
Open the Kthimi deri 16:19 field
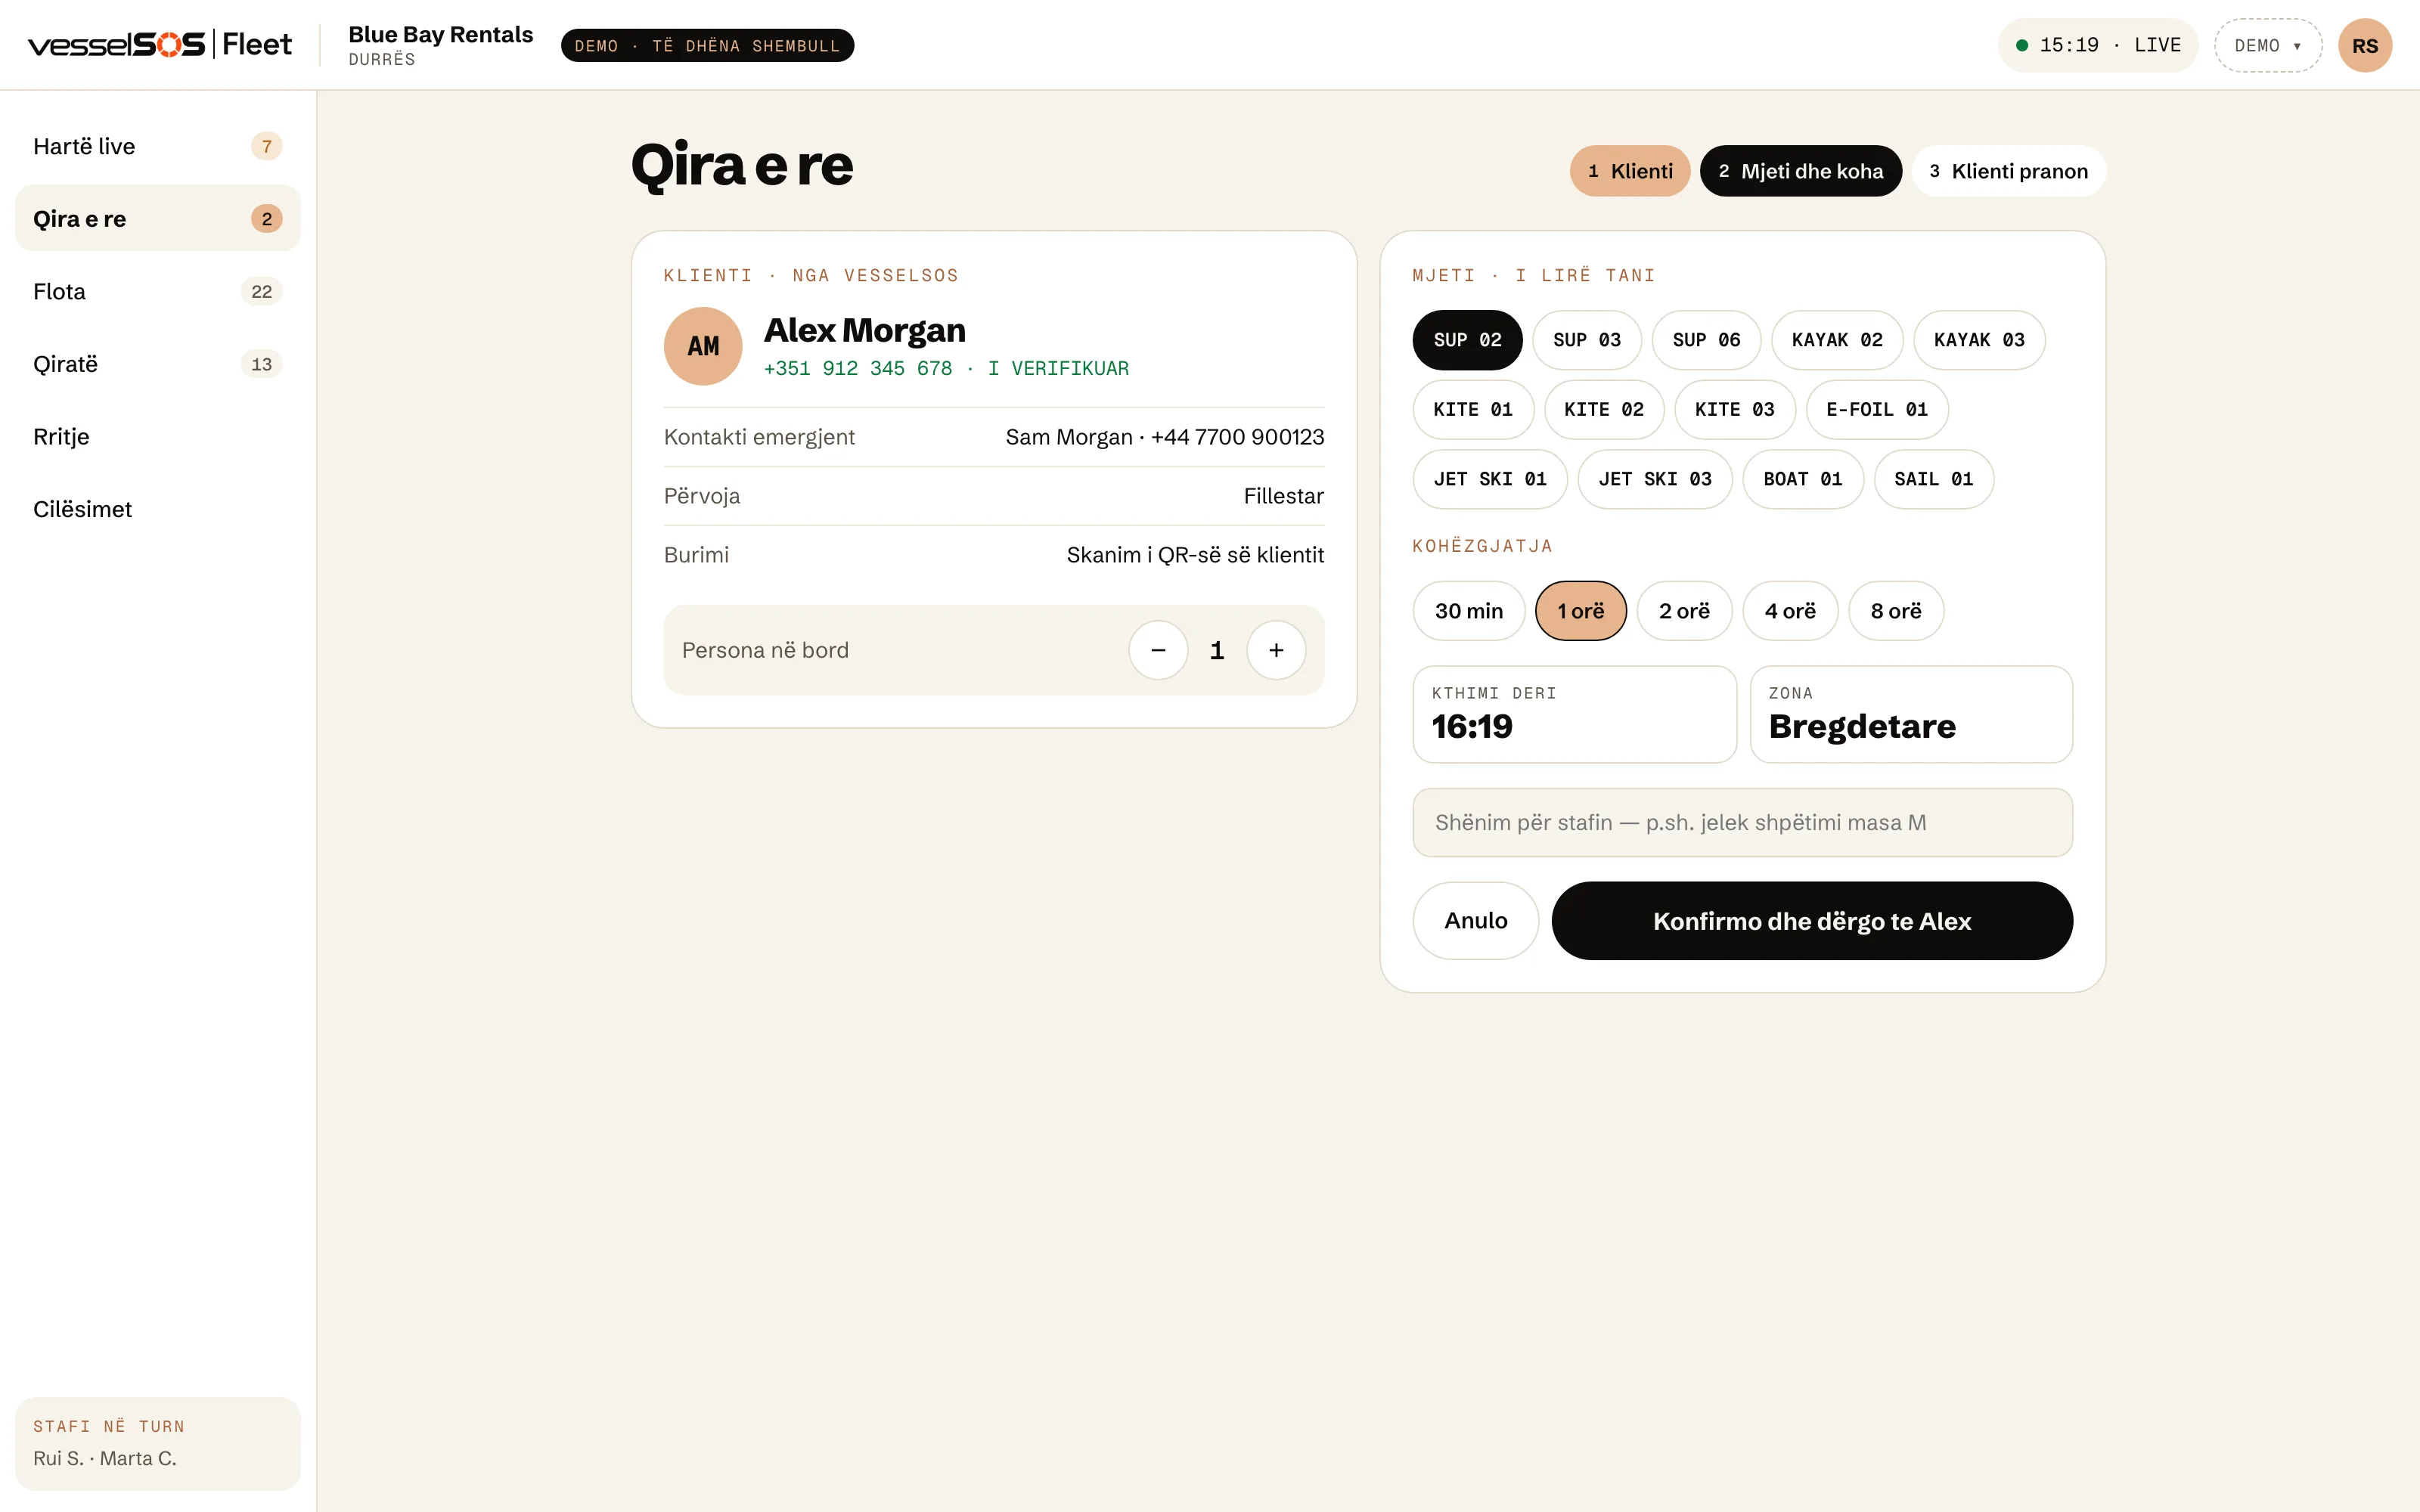[x=1575, y=714]
